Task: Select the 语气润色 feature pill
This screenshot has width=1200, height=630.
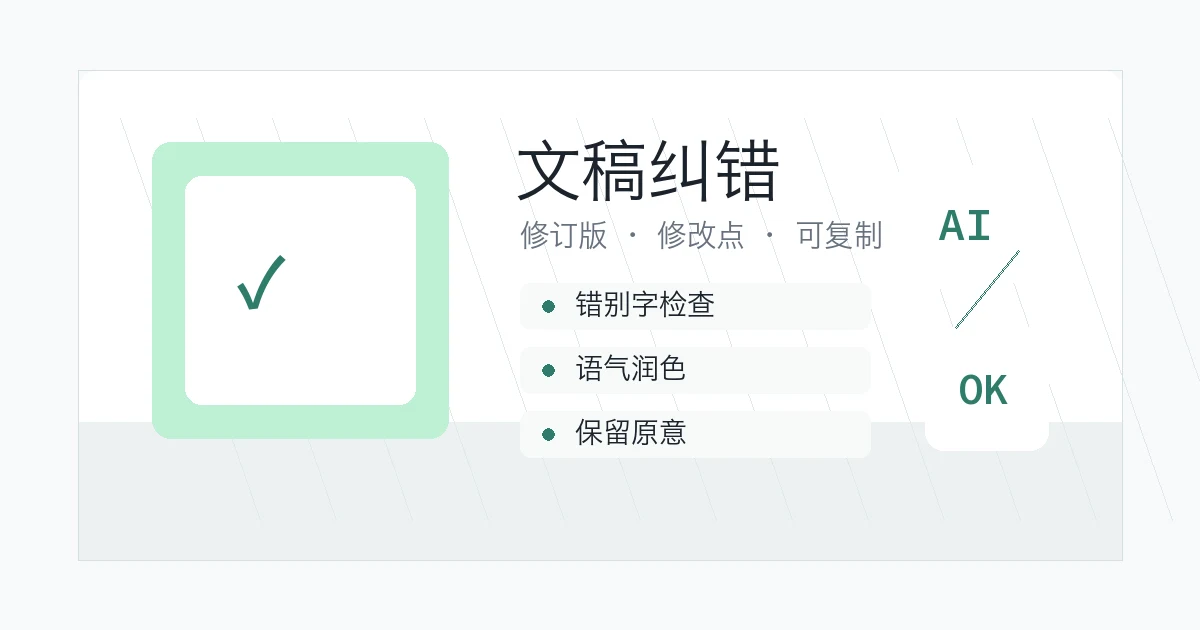Action: 695,370
